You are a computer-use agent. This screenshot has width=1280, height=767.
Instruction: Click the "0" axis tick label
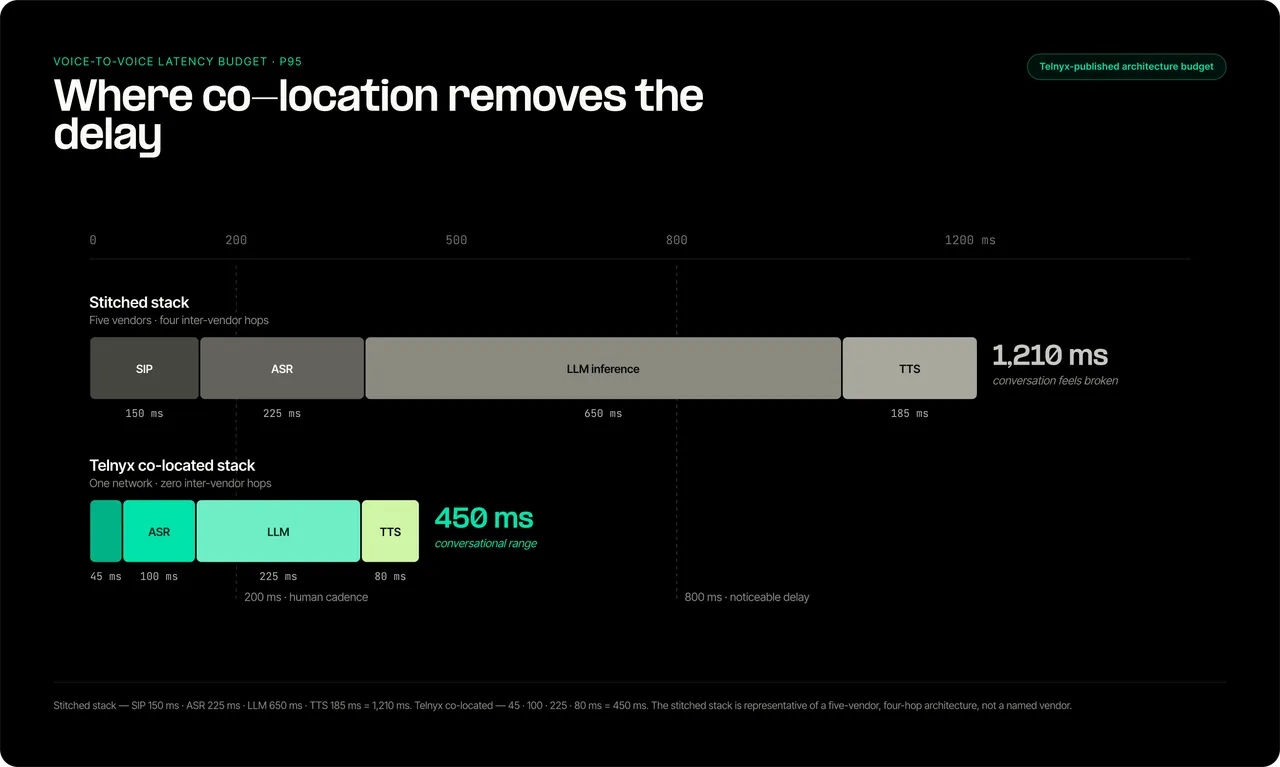(93, 240)
